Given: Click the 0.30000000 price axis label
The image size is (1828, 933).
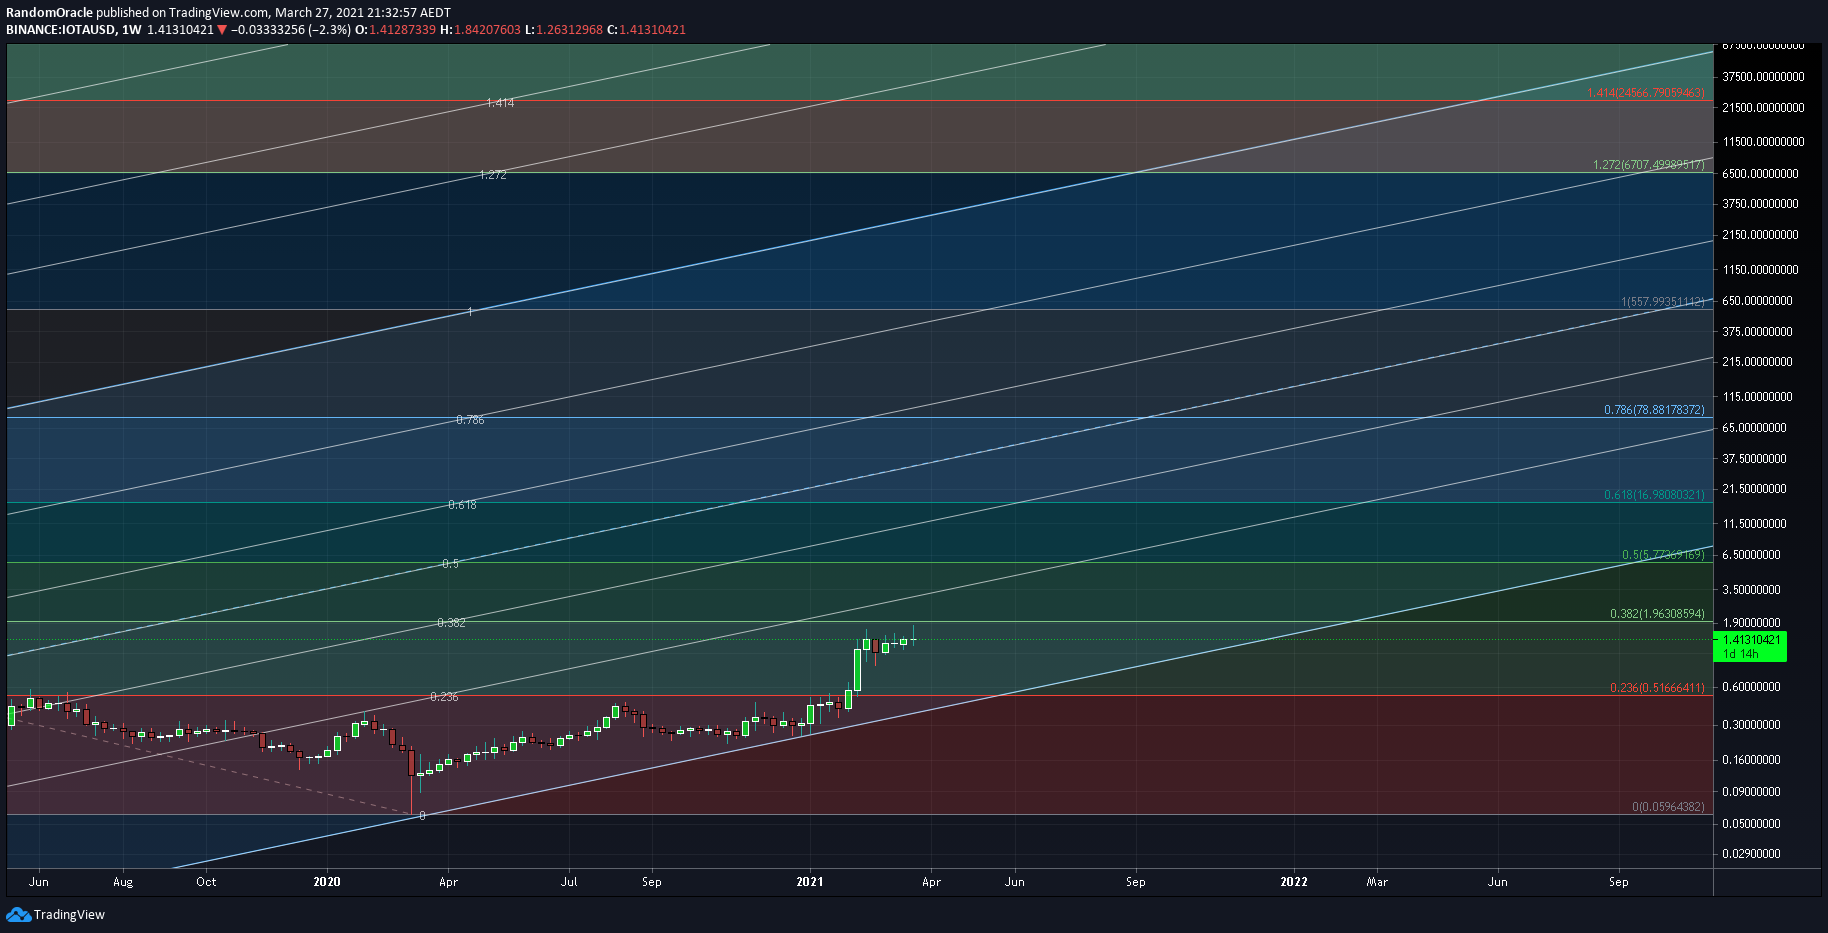Looking at the screenshot, I should click(1751, 725).
